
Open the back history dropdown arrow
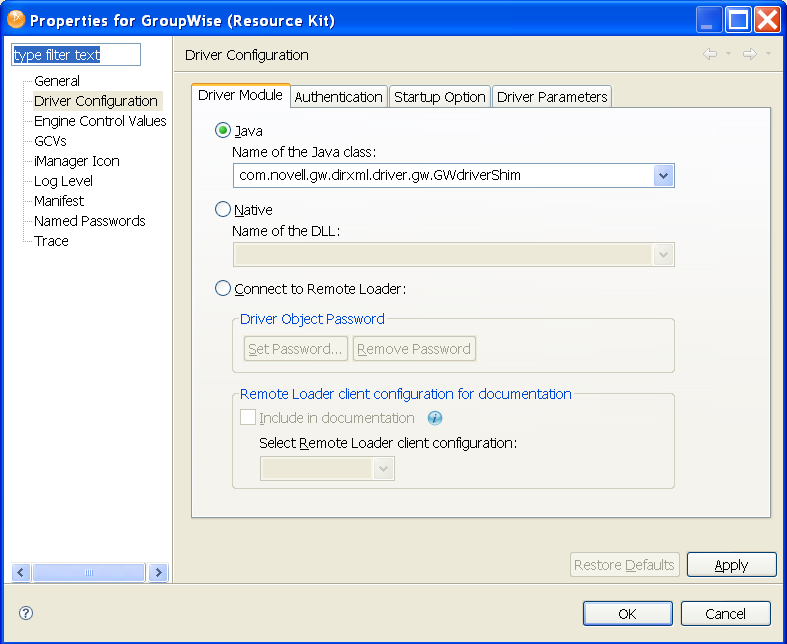(x=729, y=54)
